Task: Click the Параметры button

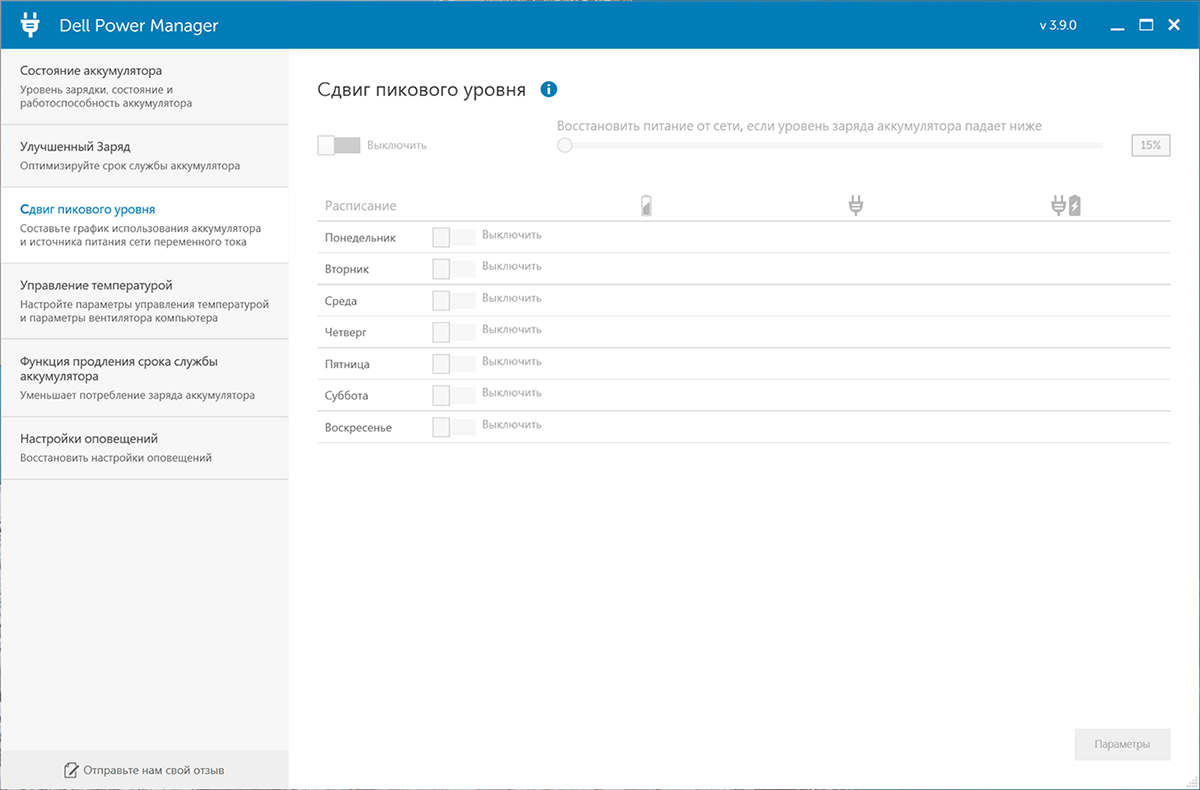Action: [x=1122, y=744]
